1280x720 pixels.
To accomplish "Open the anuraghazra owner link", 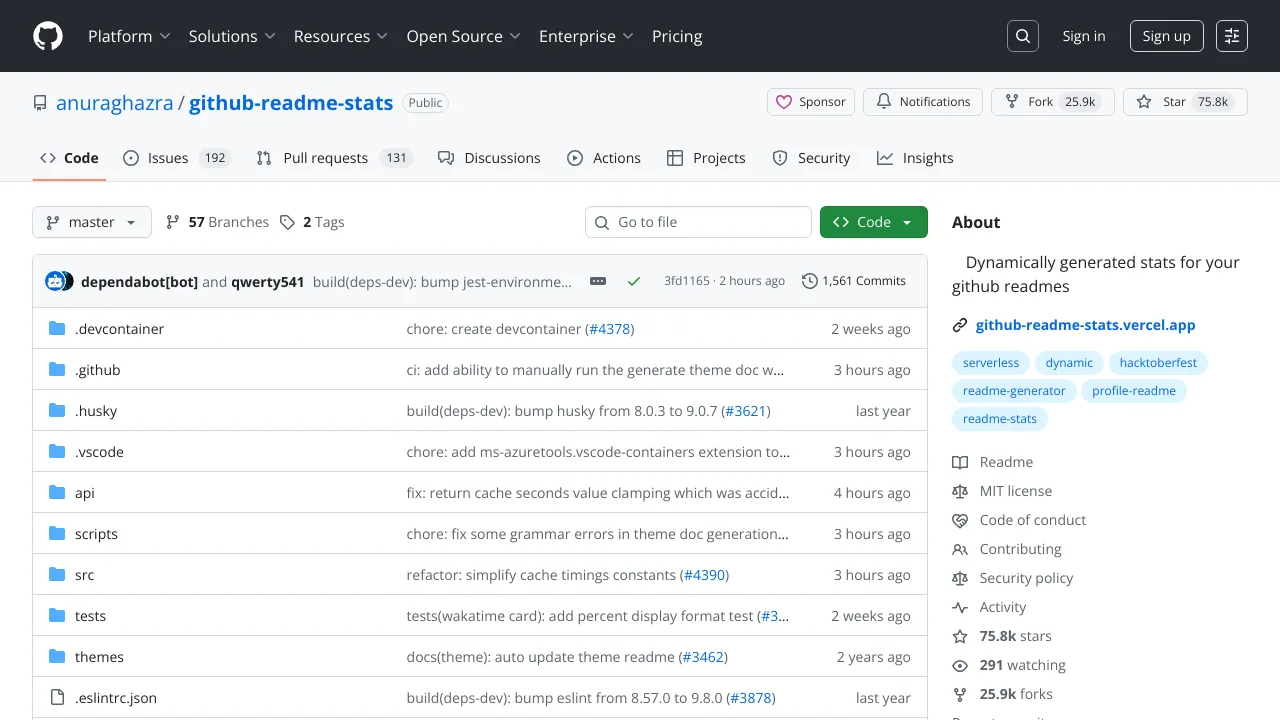I will tap(114, 103).
